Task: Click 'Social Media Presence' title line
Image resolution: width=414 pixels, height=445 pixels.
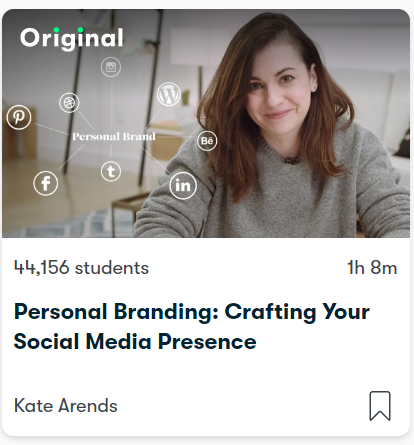Action: pyautogui.click(x=135, y=342)
